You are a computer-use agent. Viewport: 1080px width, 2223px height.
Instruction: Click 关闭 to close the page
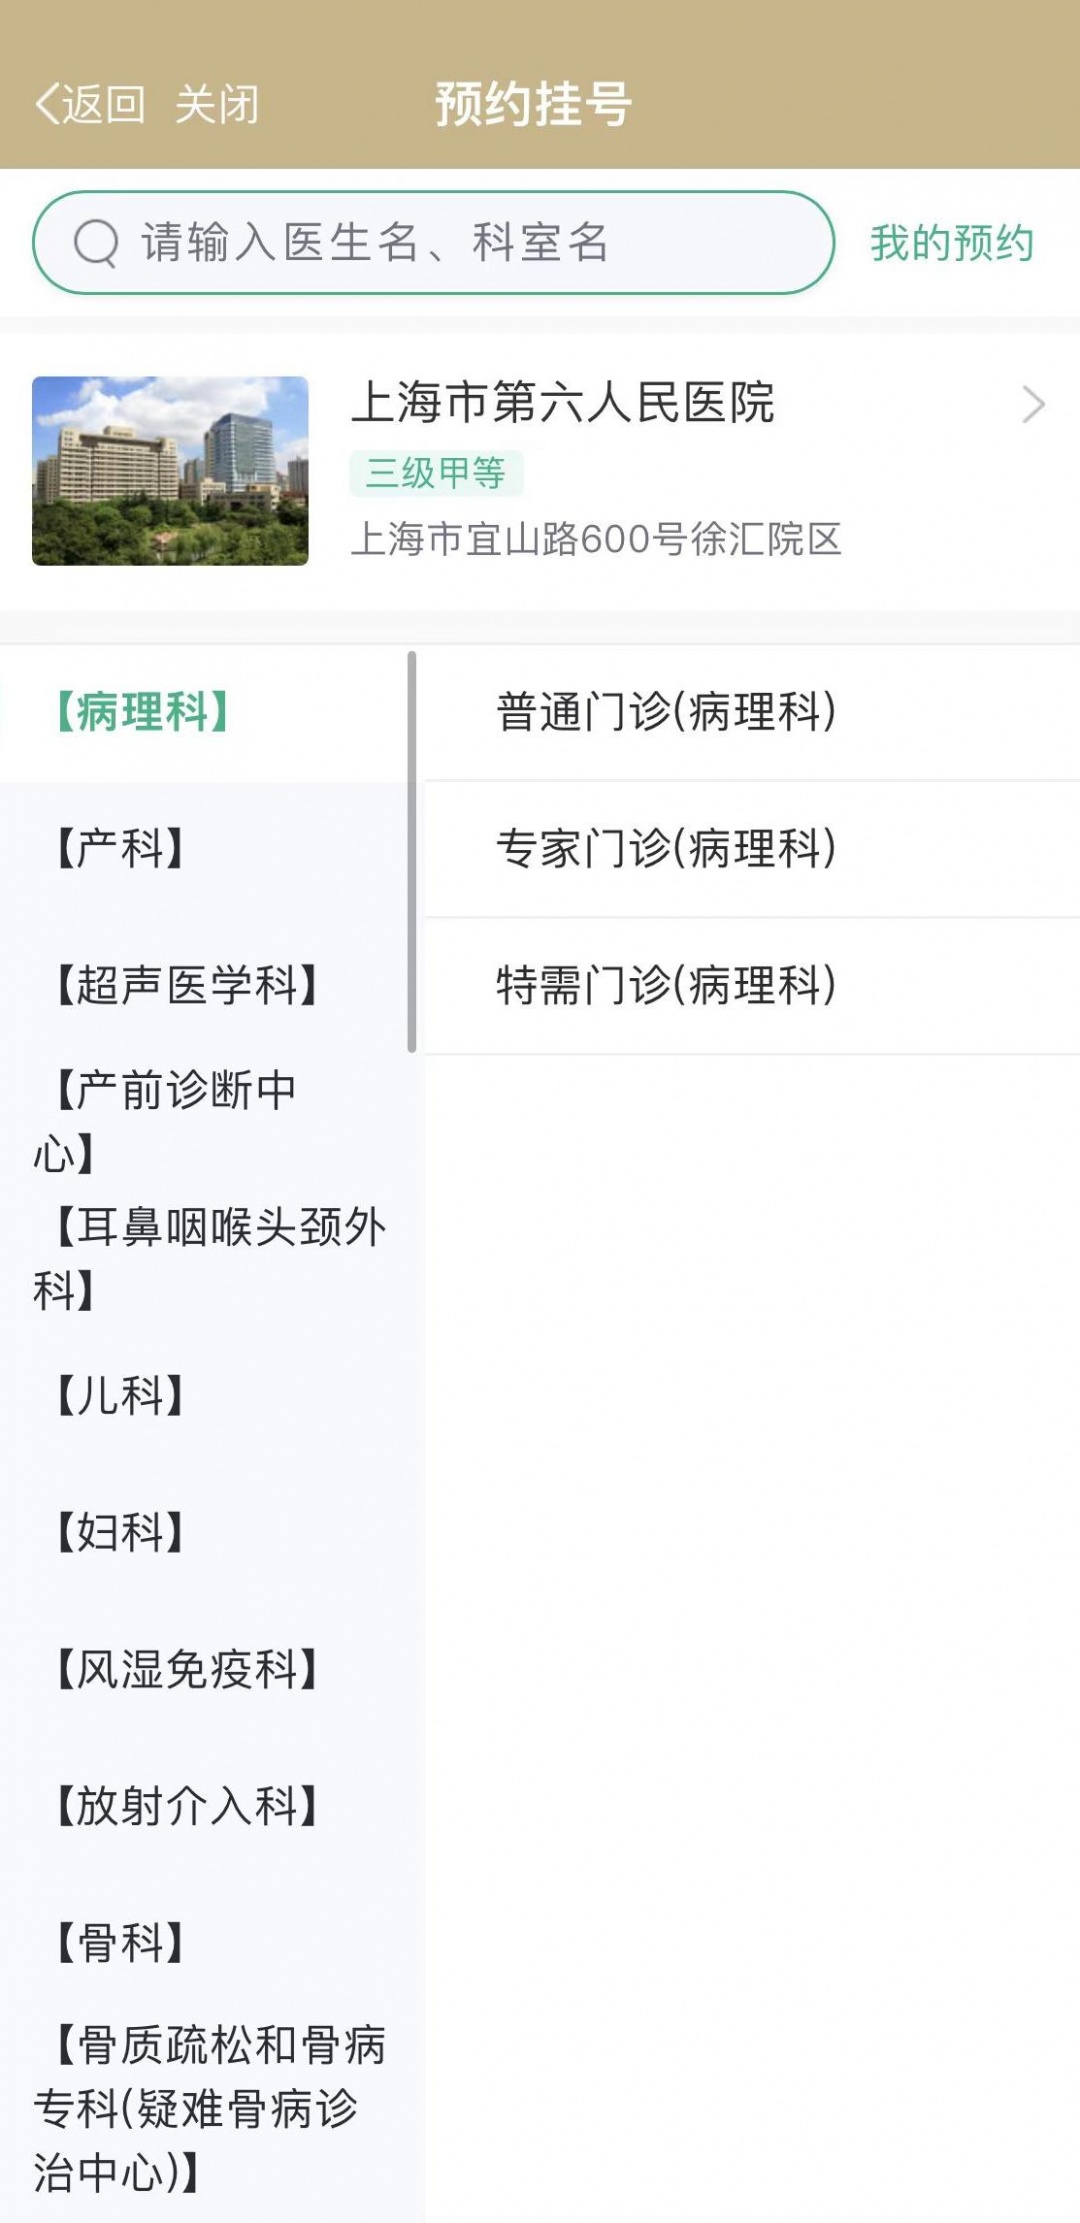coord(217,104)
